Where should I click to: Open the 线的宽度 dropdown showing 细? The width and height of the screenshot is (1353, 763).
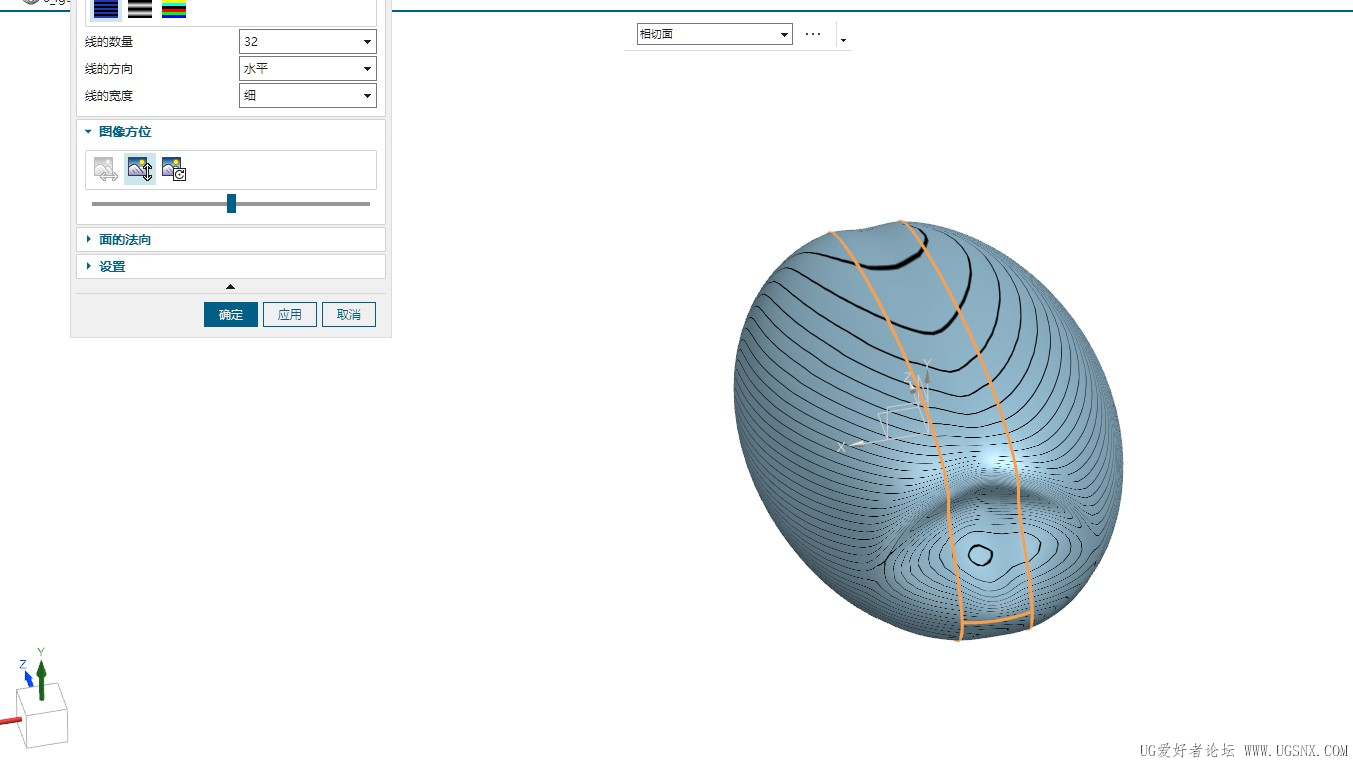(308, 96)
